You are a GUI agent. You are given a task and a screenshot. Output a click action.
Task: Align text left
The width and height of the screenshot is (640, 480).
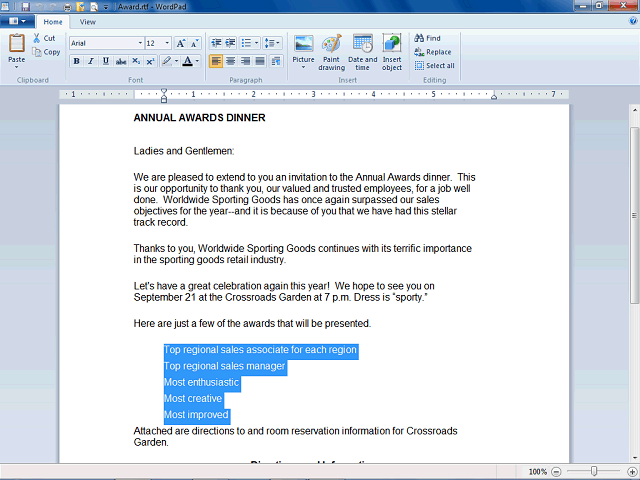(216, 61)
